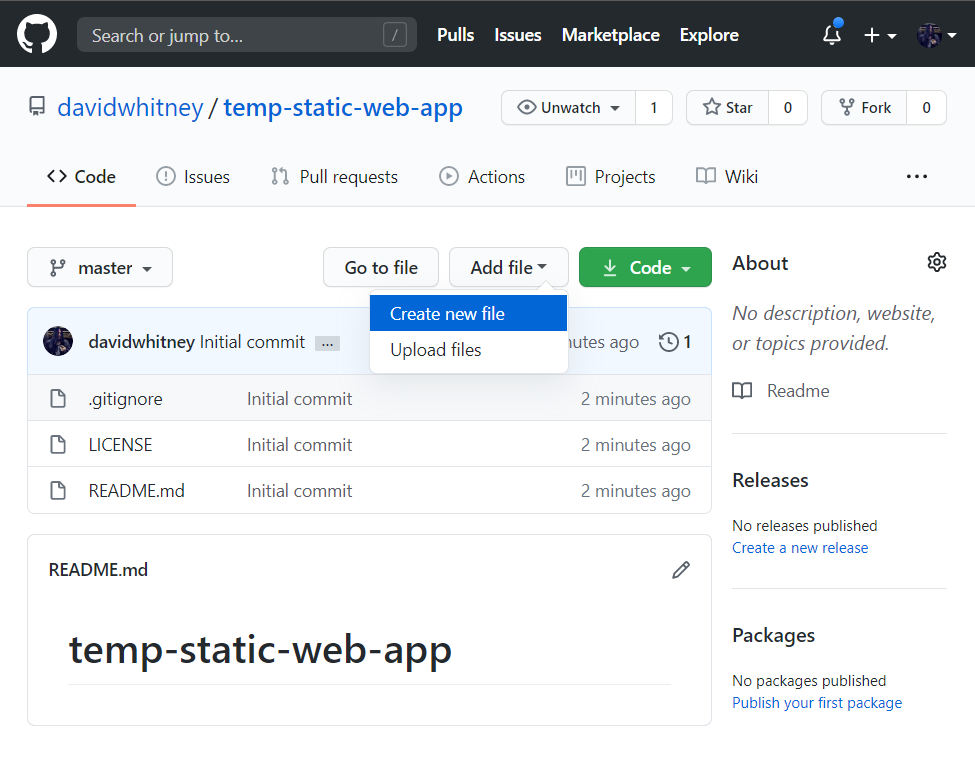Click the file icon next to README.md
The height and width of the screenshot is (757, 975).
click(58, 490)
